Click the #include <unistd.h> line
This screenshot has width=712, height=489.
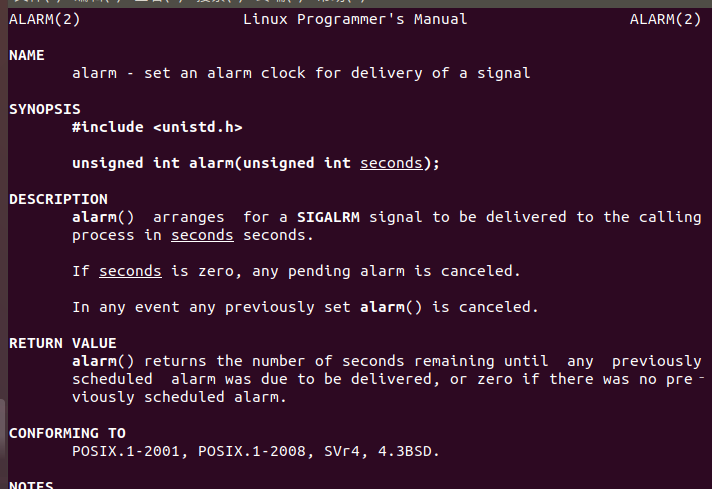pyautogui.click(x=157, y=127)
